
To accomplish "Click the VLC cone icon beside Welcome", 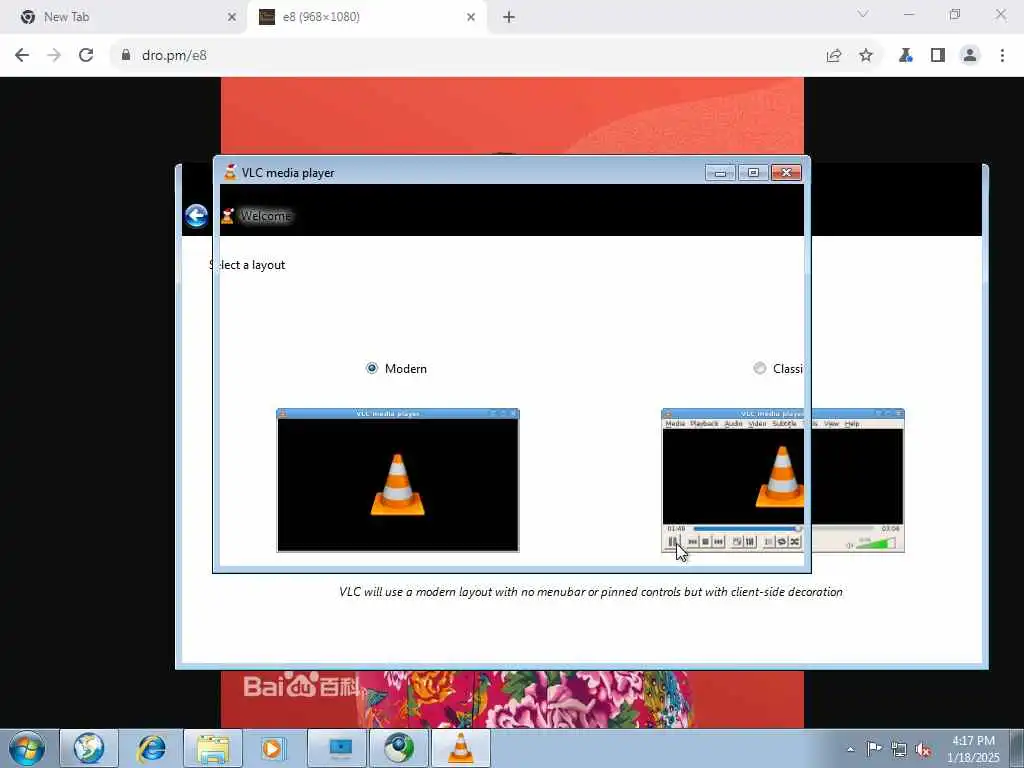I will 227,216.
